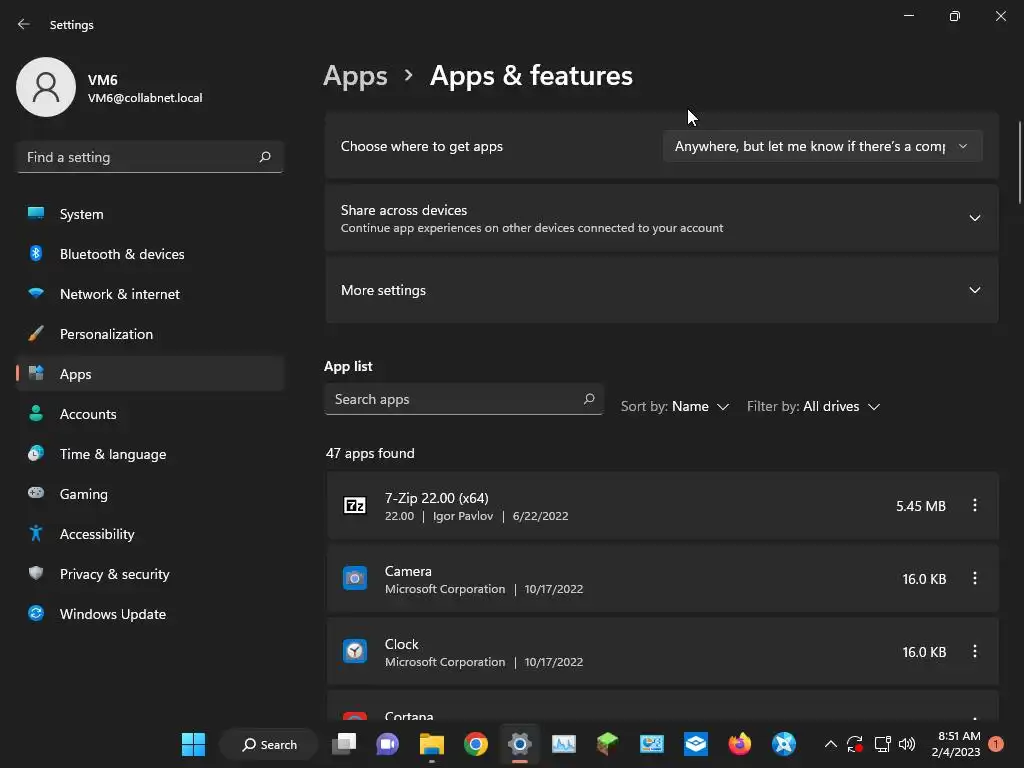1024x768 pixels.
Task: Select the Apps category in sidebar
Action: pos(150,374)
